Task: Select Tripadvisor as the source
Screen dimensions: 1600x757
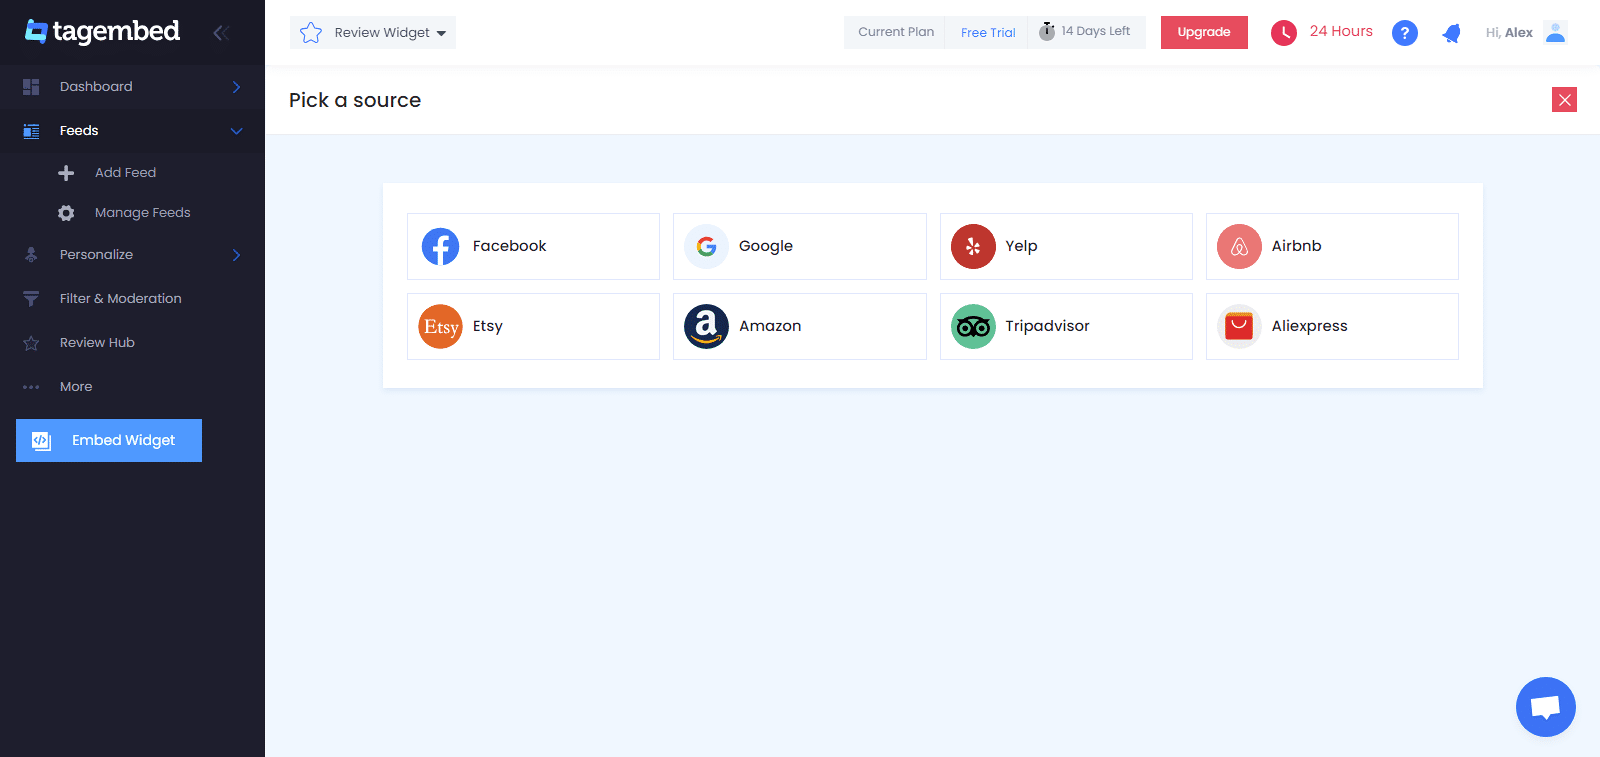Action: coord(1066,326)
